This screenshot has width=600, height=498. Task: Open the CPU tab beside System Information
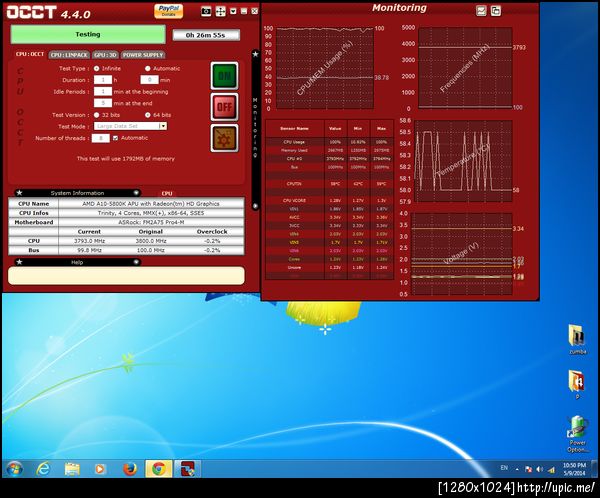click(x=166, y=193)
